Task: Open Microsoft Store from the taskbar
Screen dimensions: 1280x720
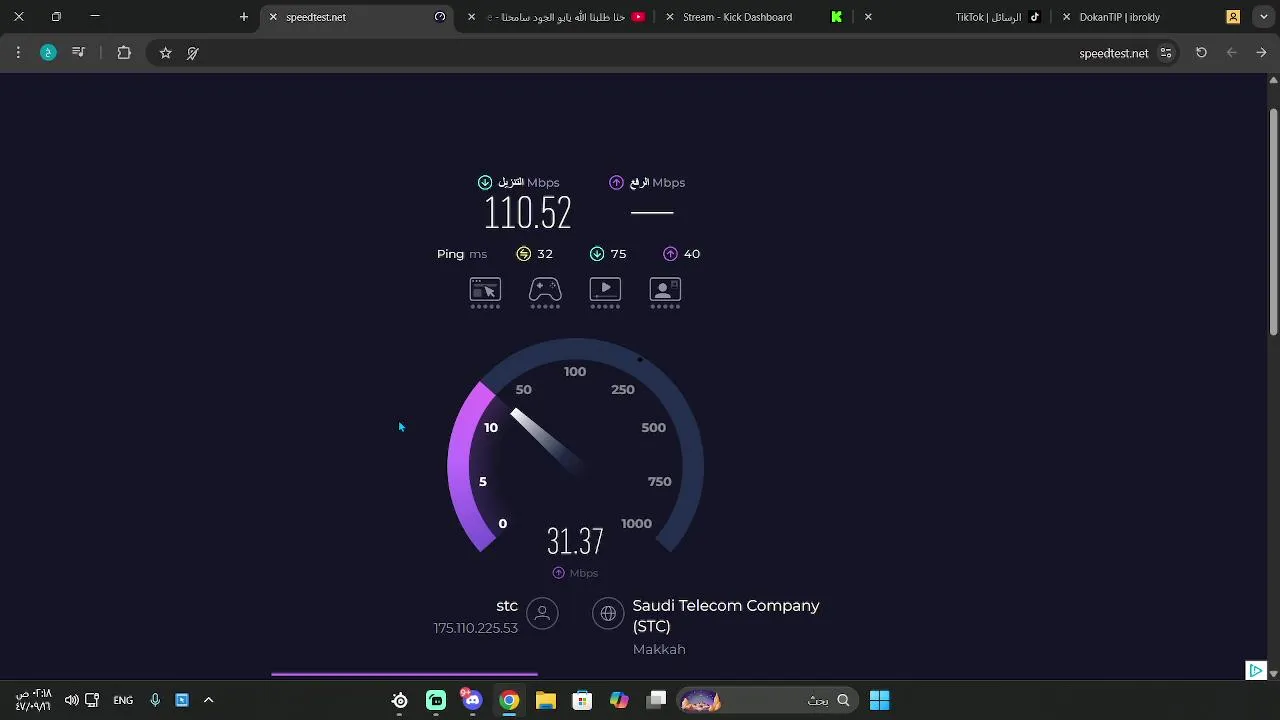Action: coord(582,700)
